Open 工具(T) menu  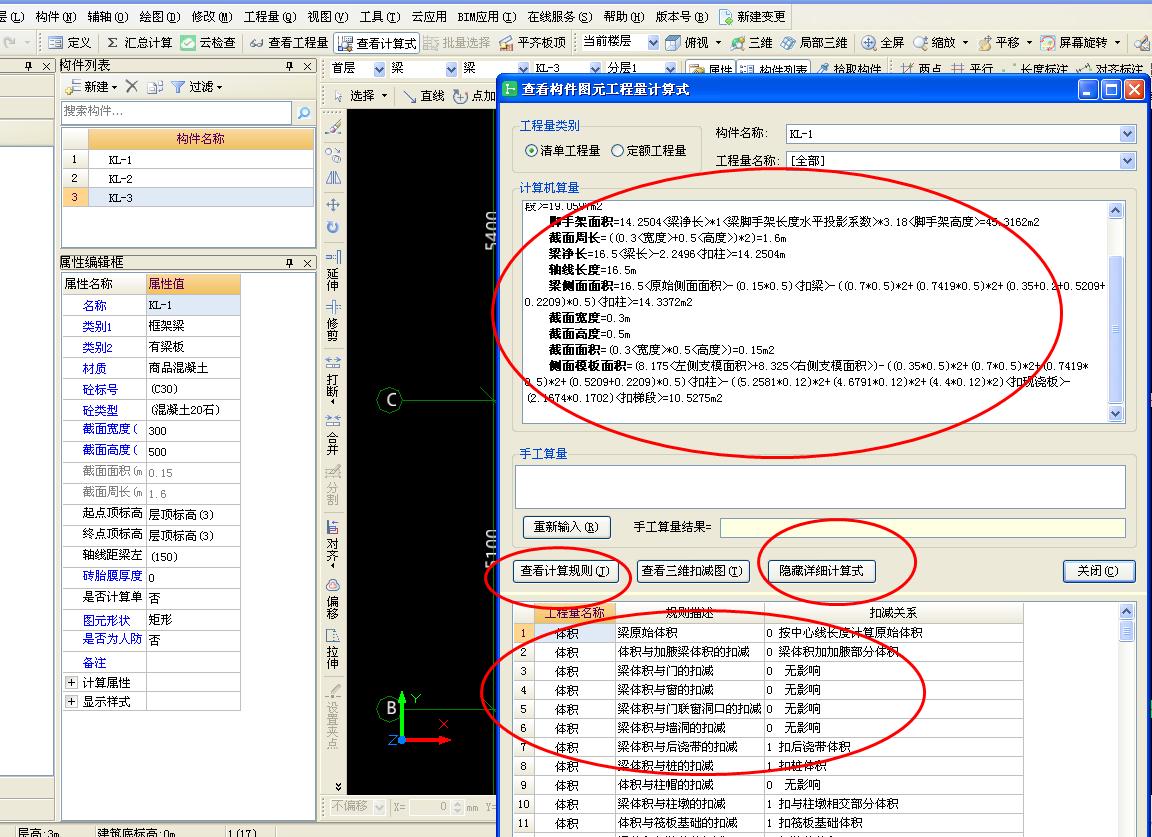pyautogui.click(x=380, y=16)
